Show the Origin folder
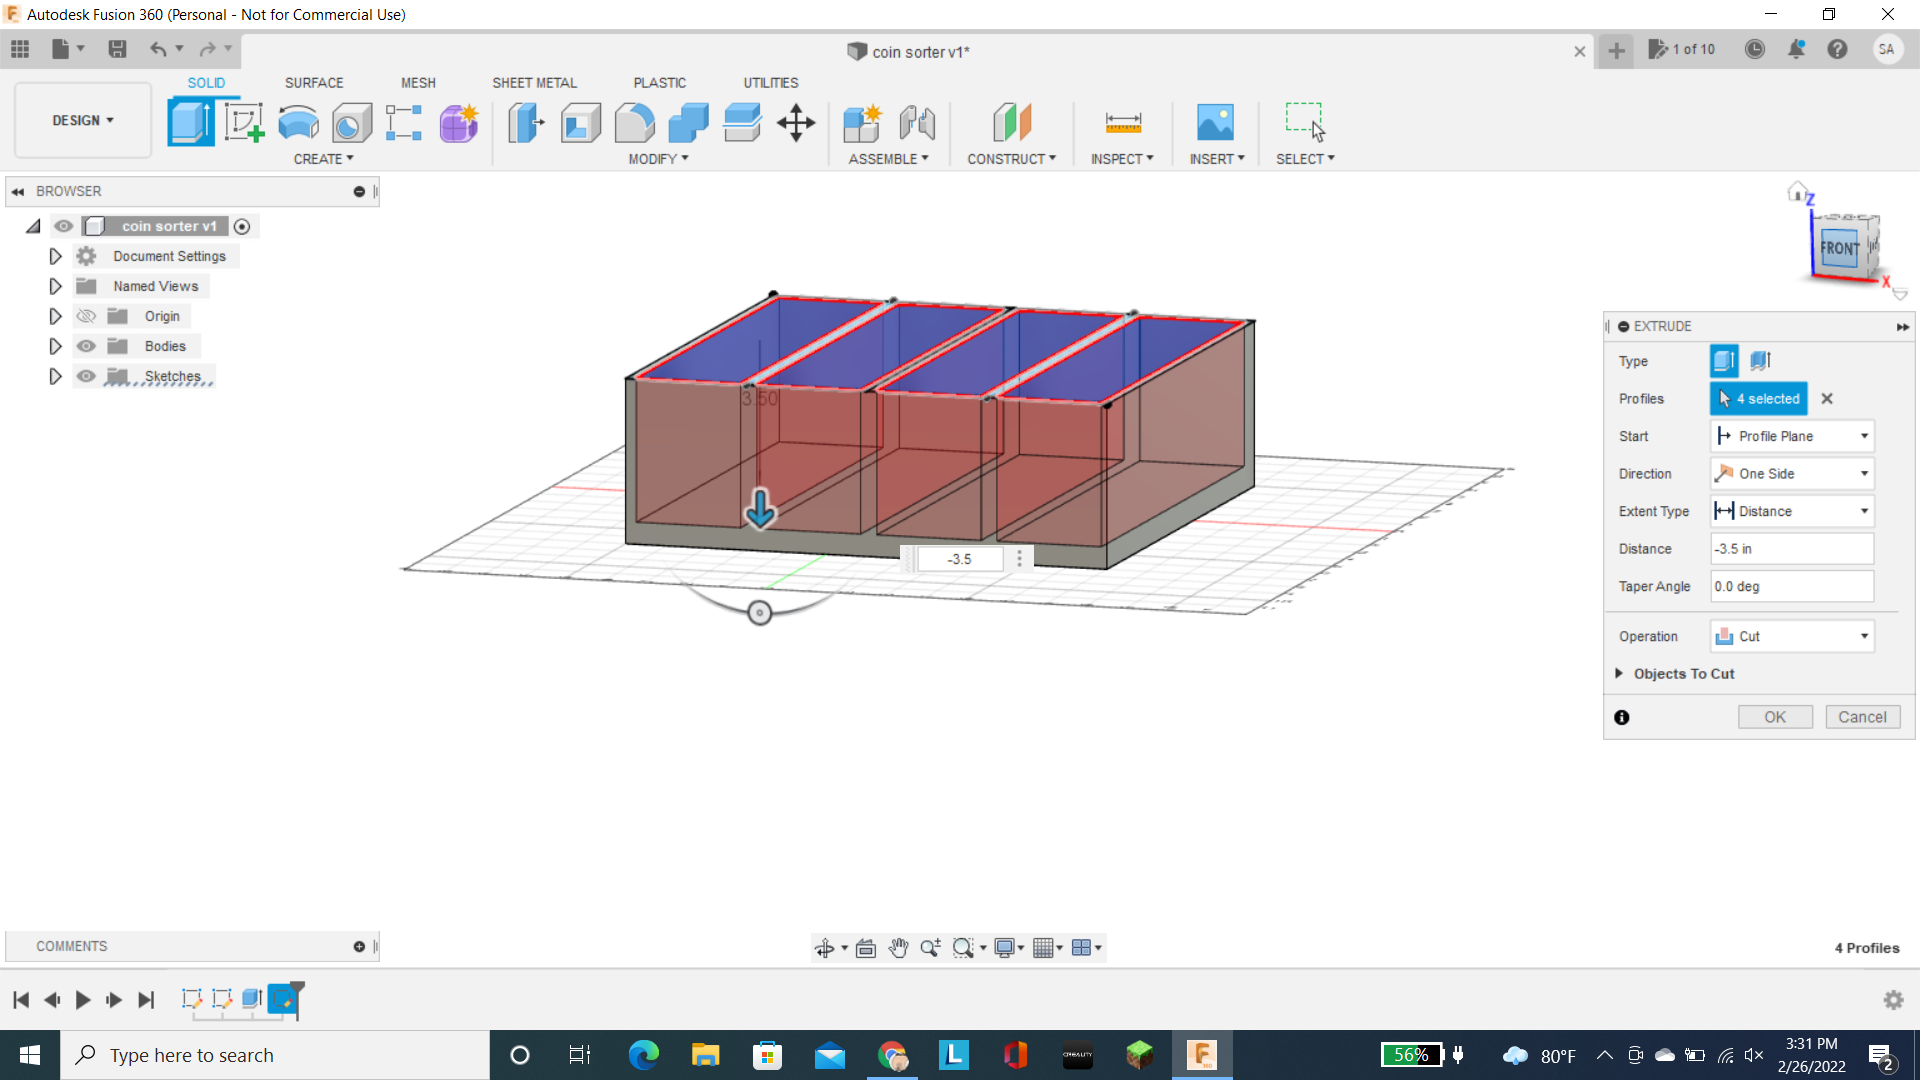 click(x=87, y=315)
